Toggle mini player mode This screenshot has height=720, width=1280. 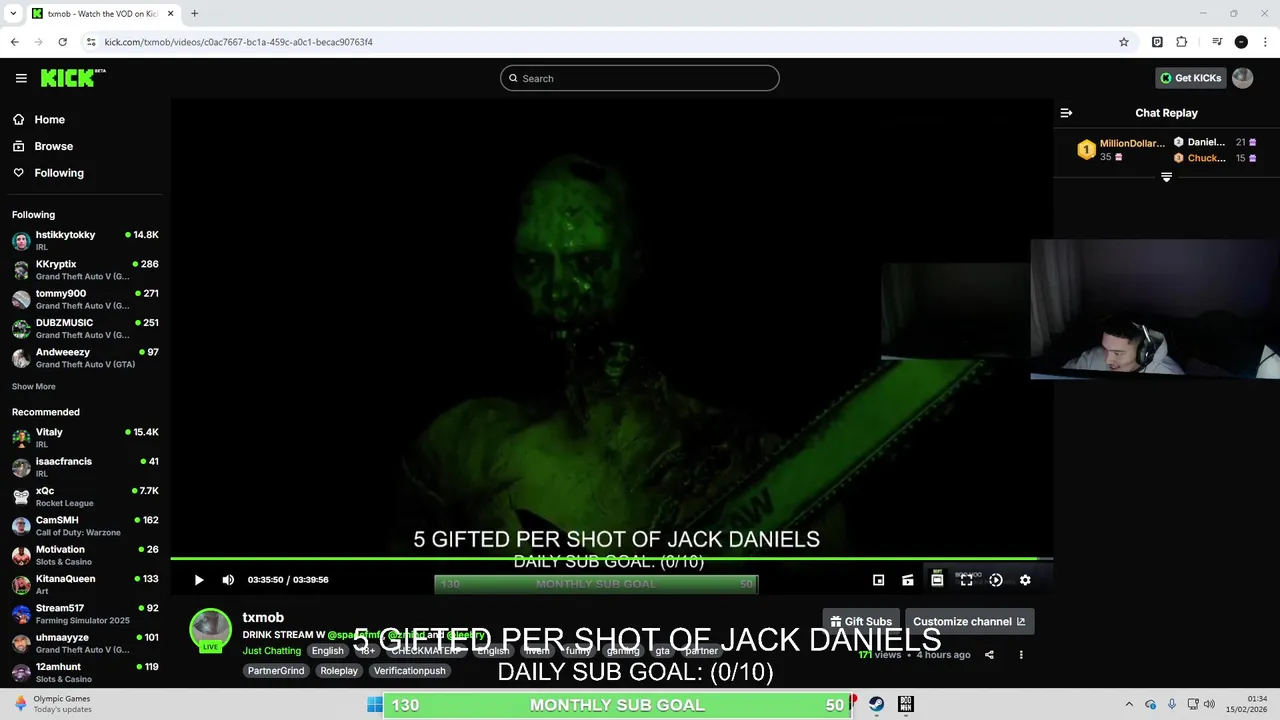878,580
